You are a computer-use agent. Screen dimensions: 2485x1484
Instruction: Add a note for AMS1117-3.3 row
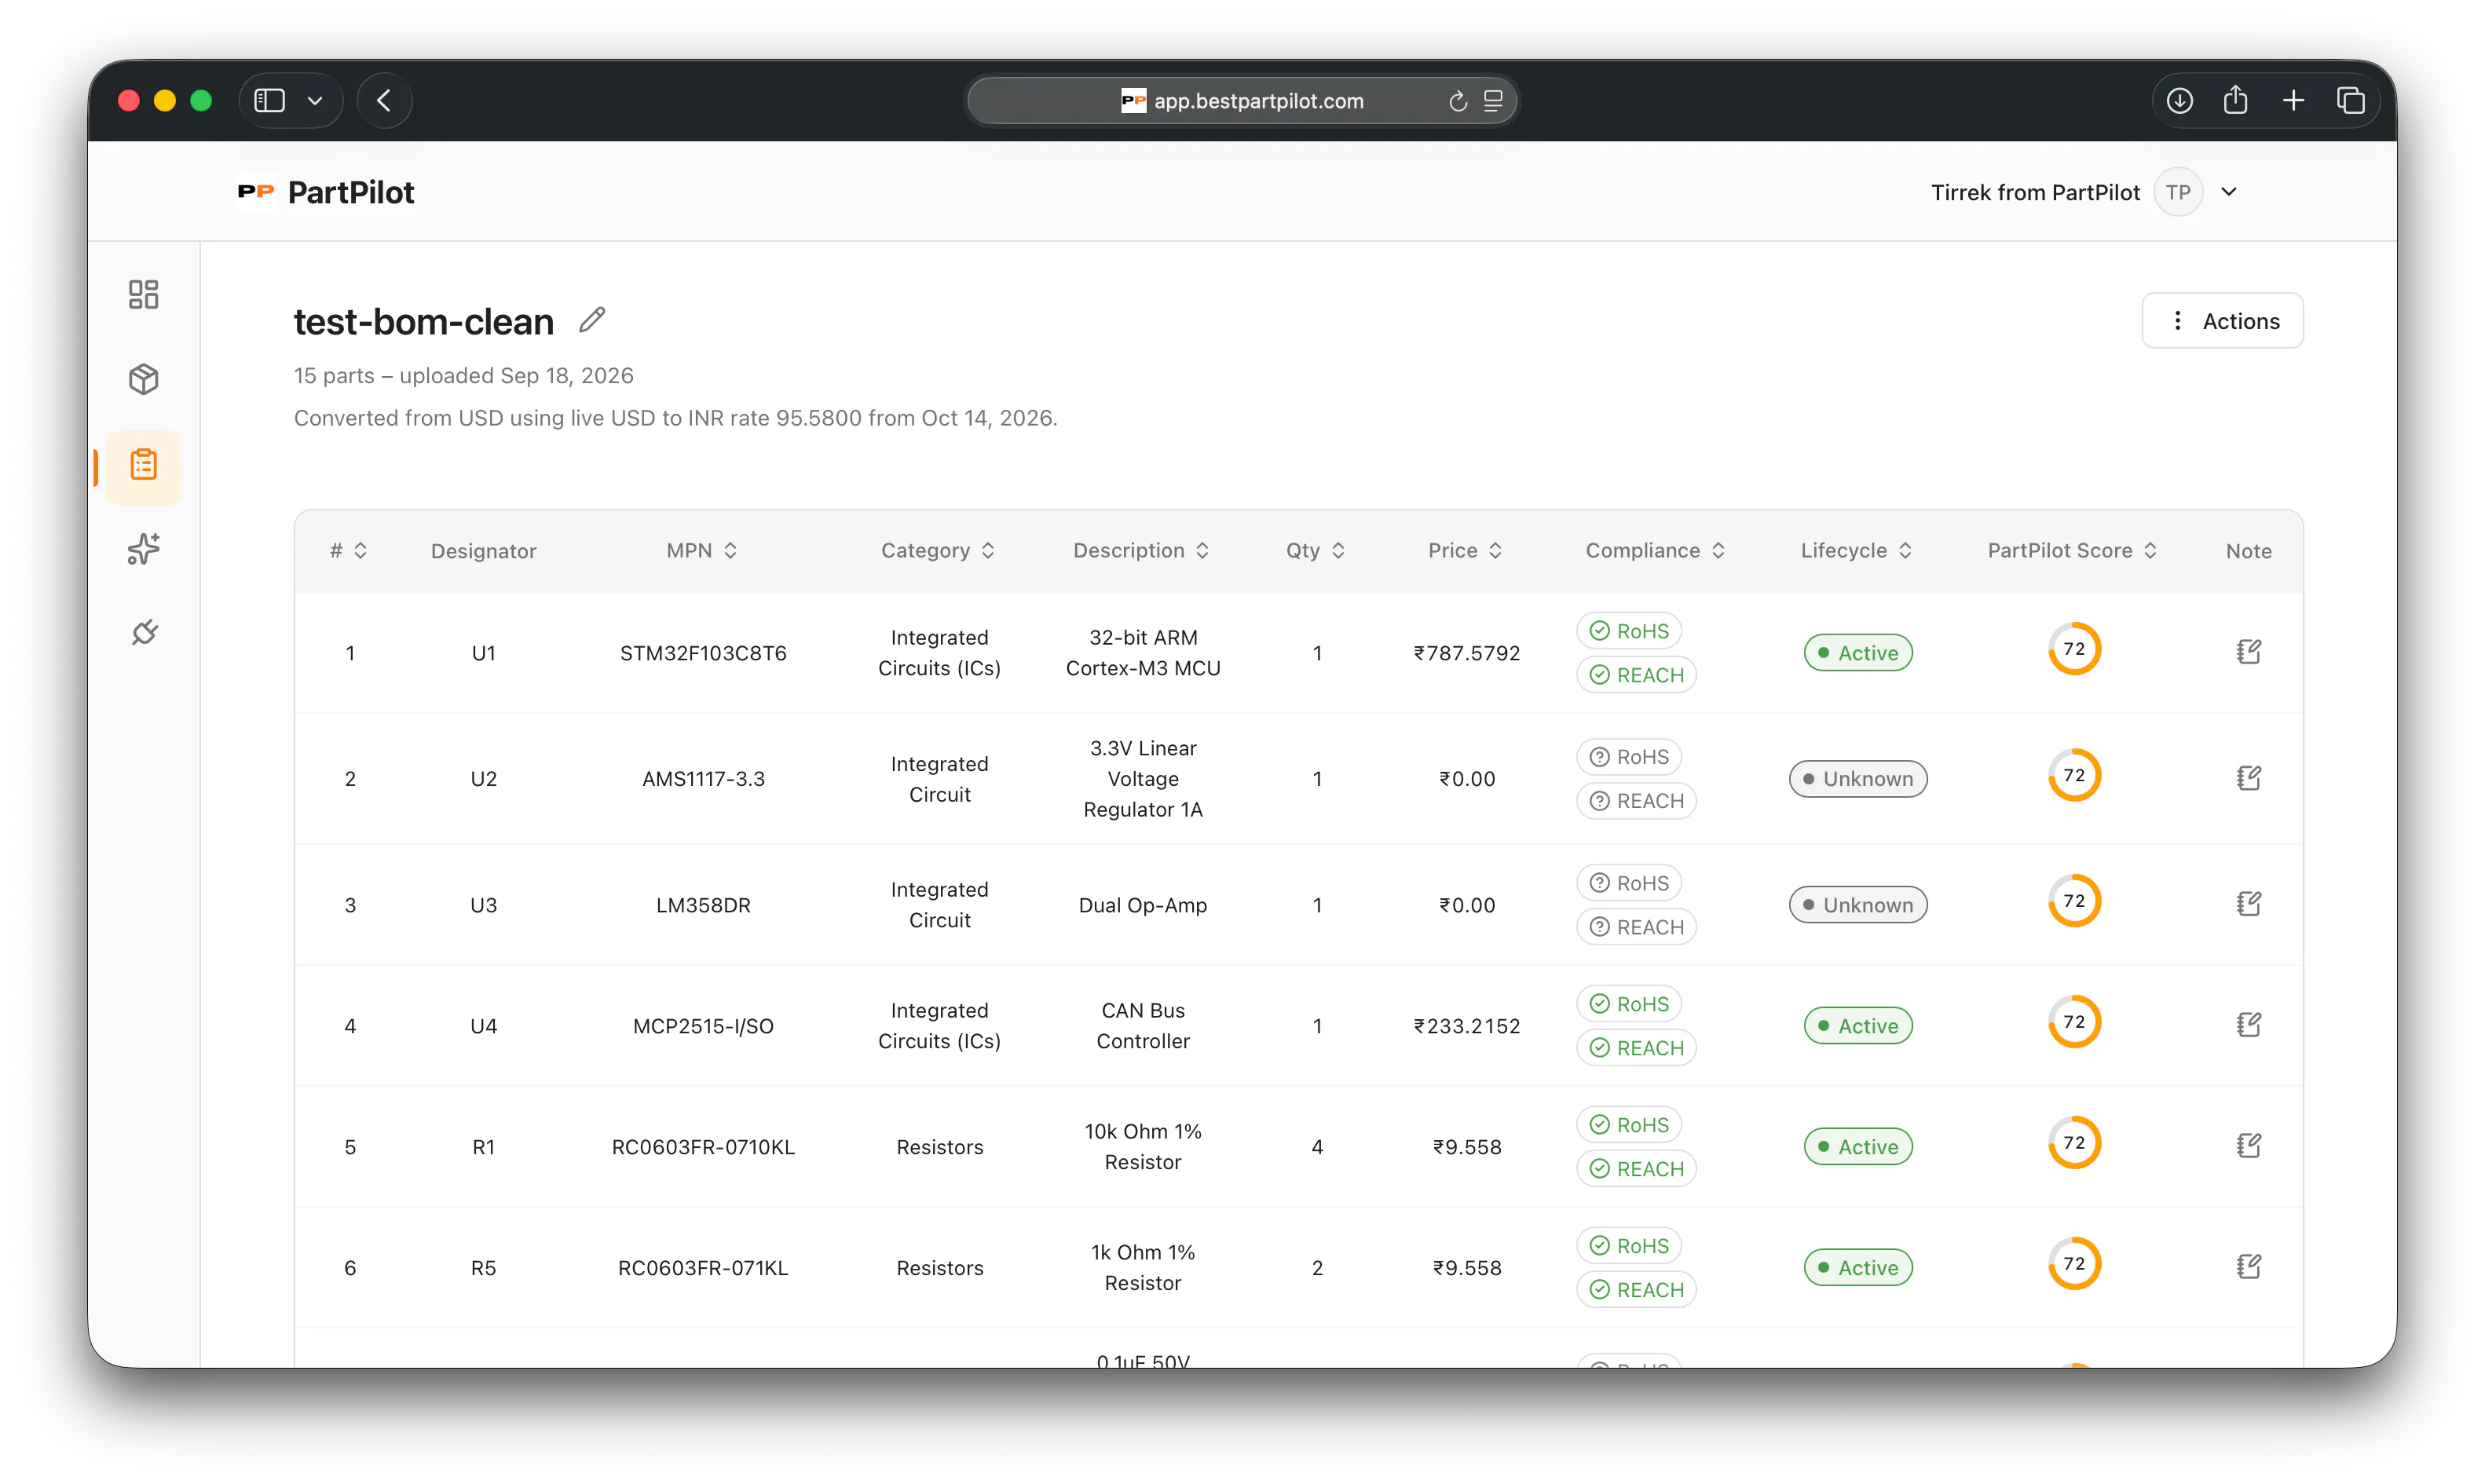pyautogui.click(x=2248, y=778)
